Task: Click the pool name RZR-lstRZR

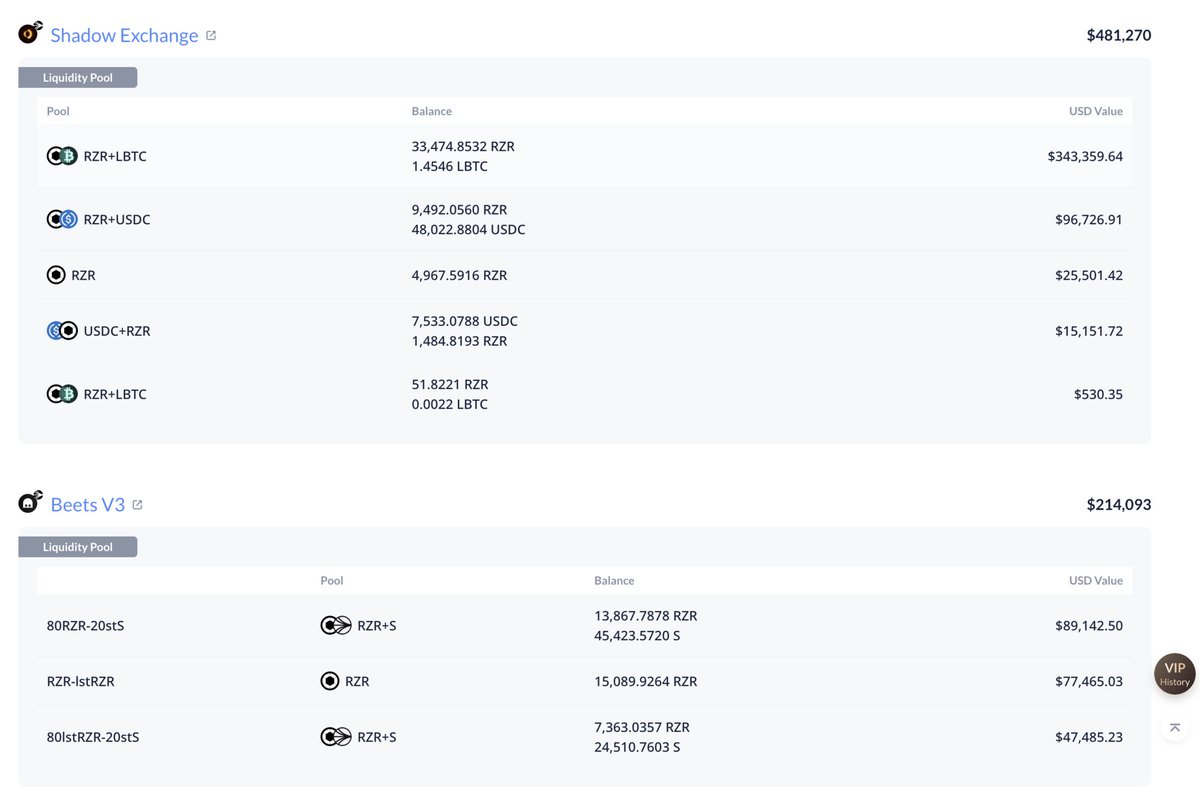Action: (81, 681)
